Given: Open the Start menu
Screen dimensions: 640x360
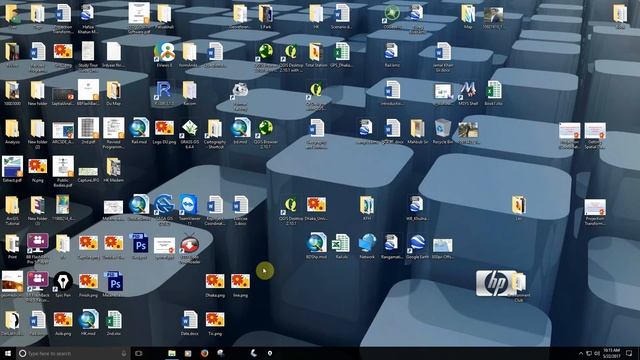Looking at the screenshot, I should [8, 353].
